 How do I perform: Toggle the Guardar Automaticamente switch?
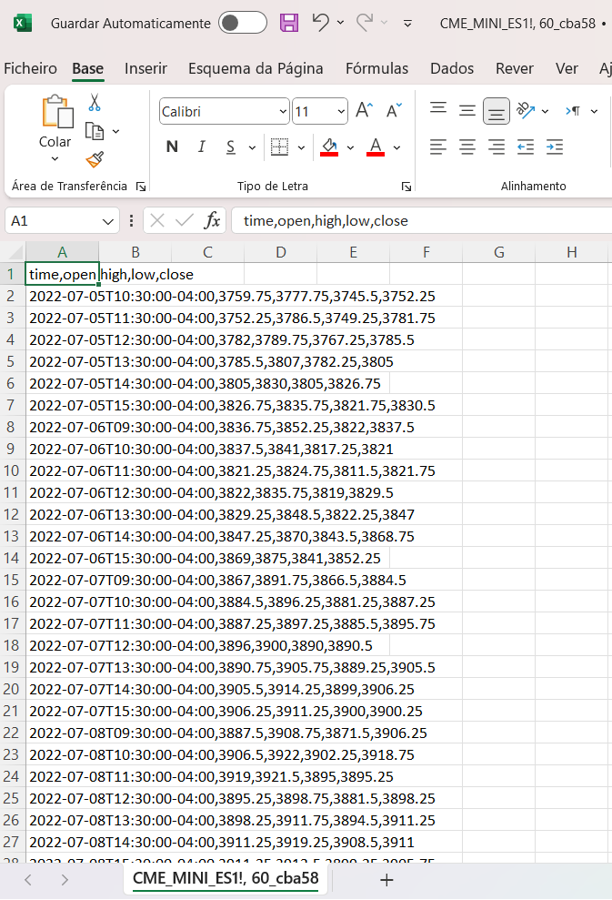coord(242,23)
